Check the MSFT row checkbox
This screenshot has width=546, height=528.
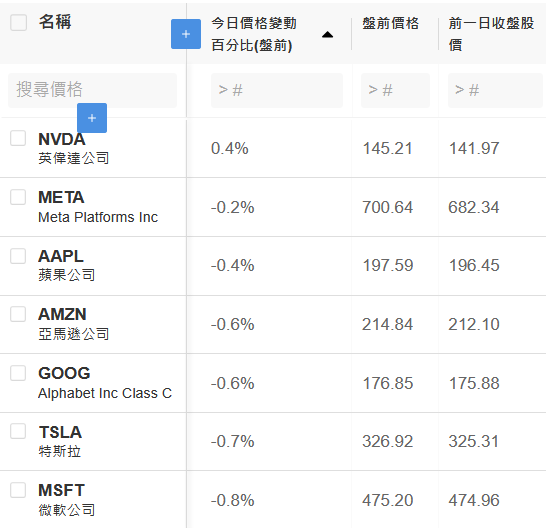pos(18,490)
